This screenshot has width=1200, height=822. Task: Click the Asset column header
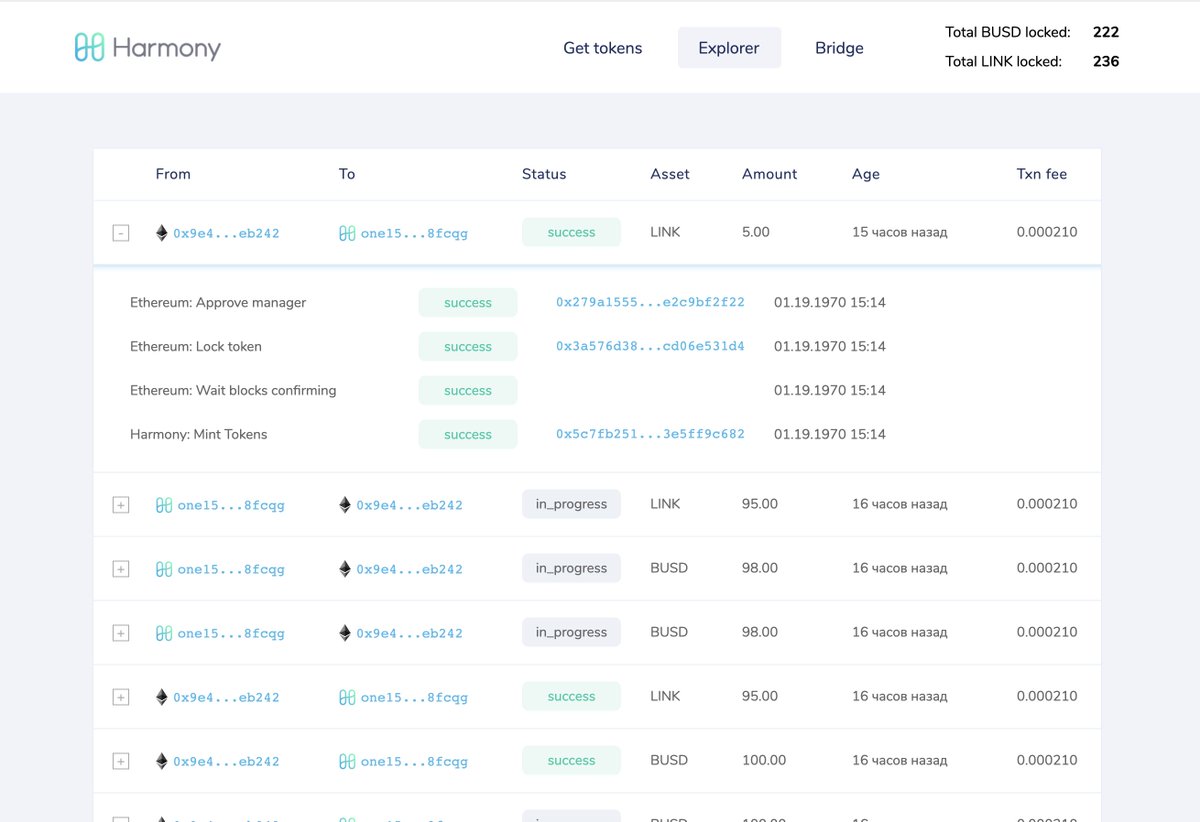tap(670, 174)
